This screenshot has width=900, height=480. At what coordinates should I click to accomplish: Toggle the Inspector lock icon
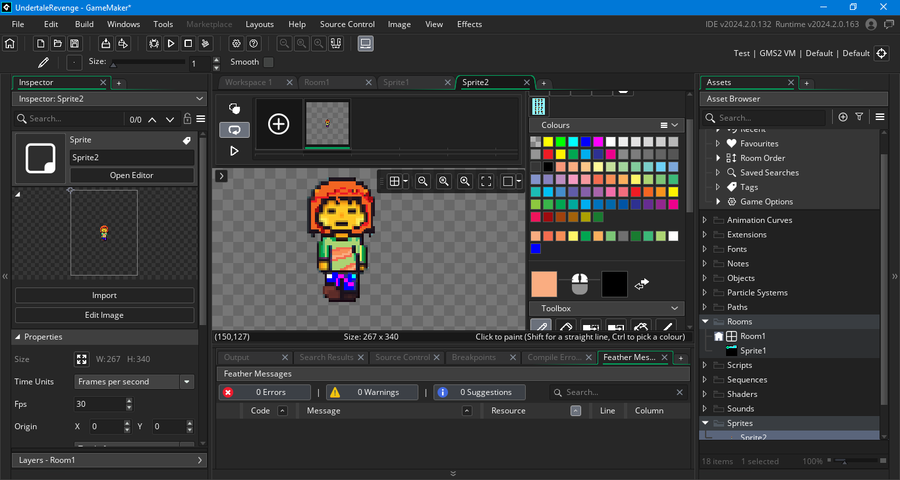pyautogui.click(x=187, y=119)
